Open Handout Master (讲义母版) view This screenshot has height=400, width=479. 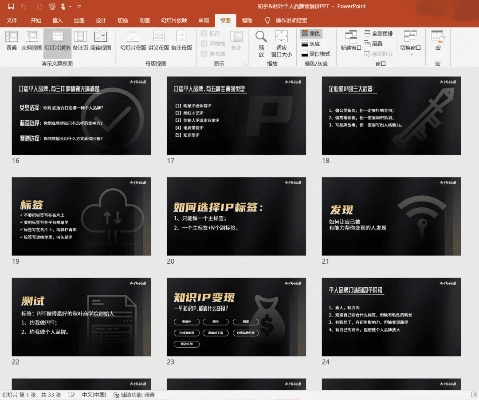point(159,40)
